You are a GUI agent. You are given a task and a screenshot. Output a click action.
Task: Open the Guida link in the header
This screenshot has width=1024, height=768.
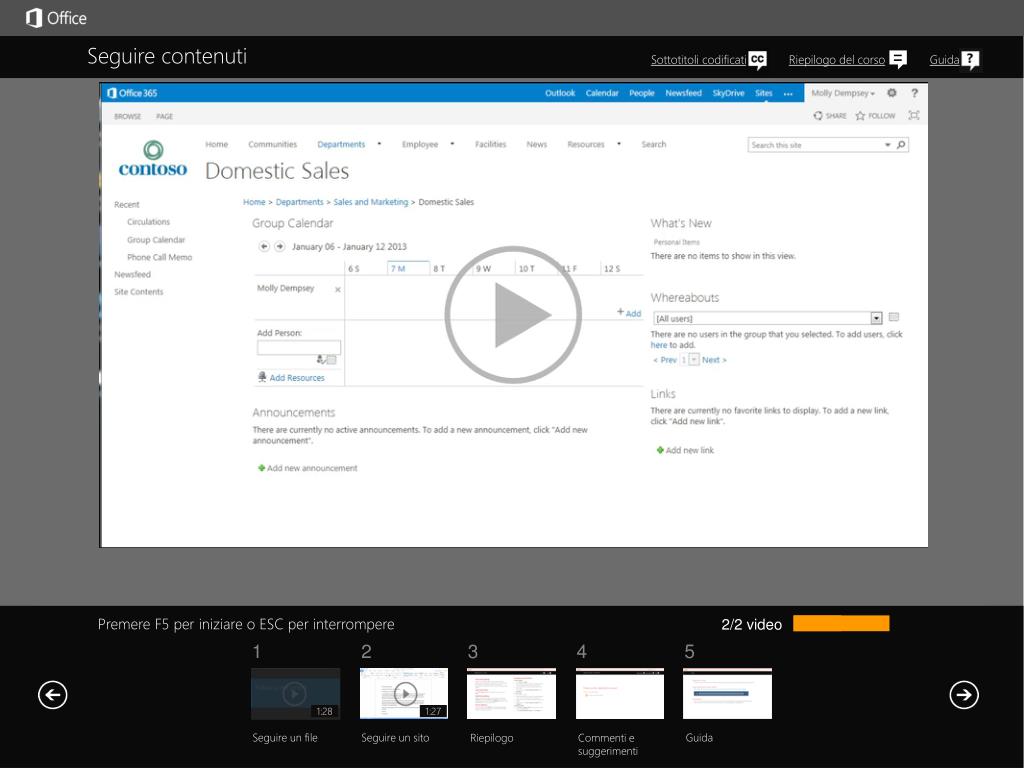click(x=944, y=60)
